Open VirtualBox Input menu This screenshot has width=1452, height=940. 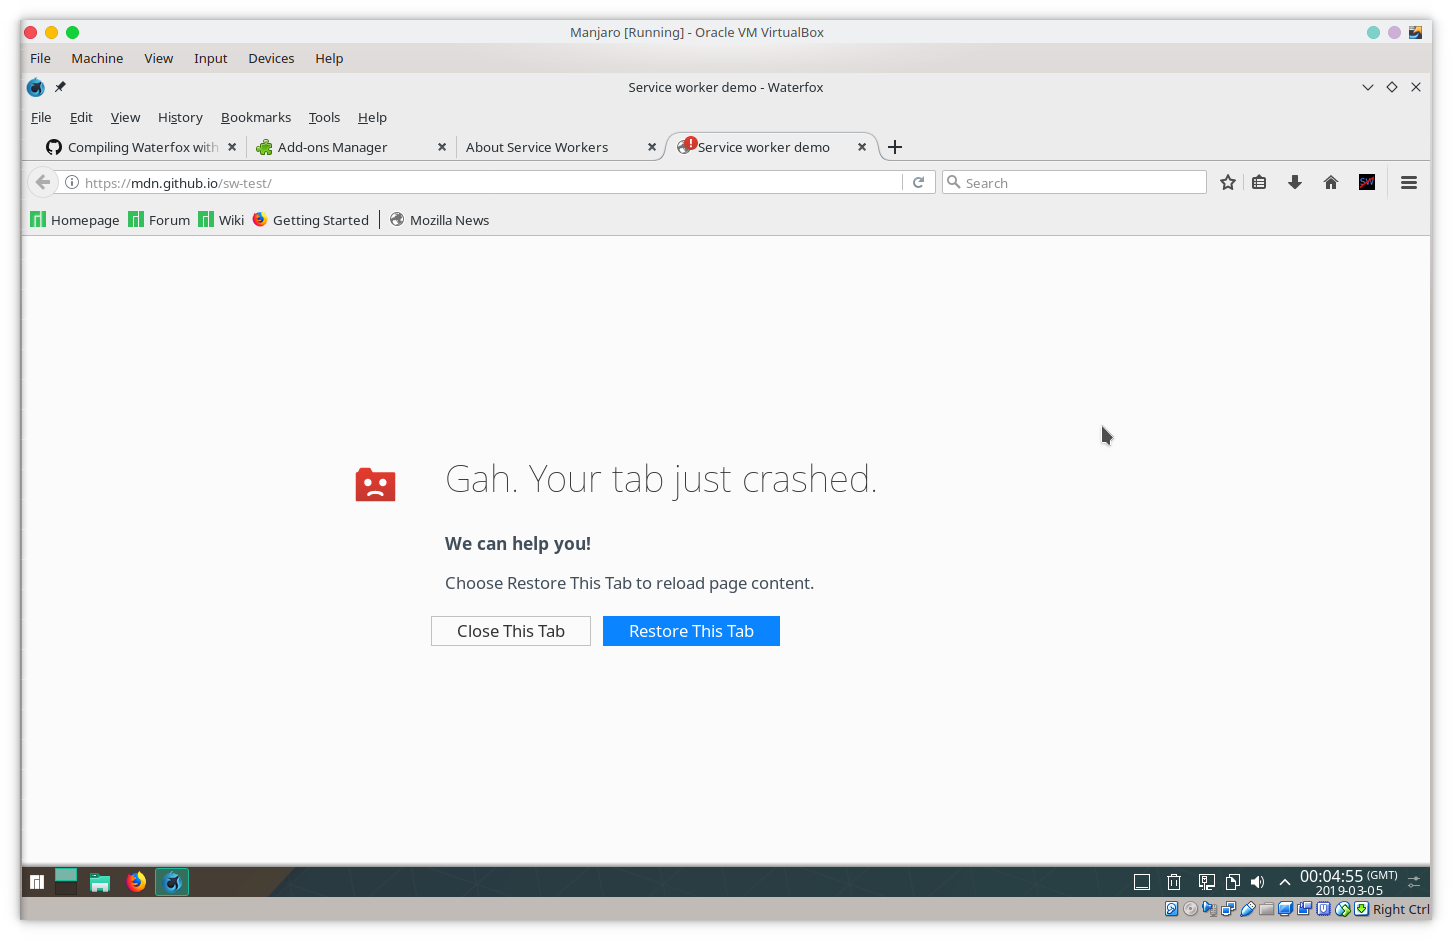tap(210, 58)
